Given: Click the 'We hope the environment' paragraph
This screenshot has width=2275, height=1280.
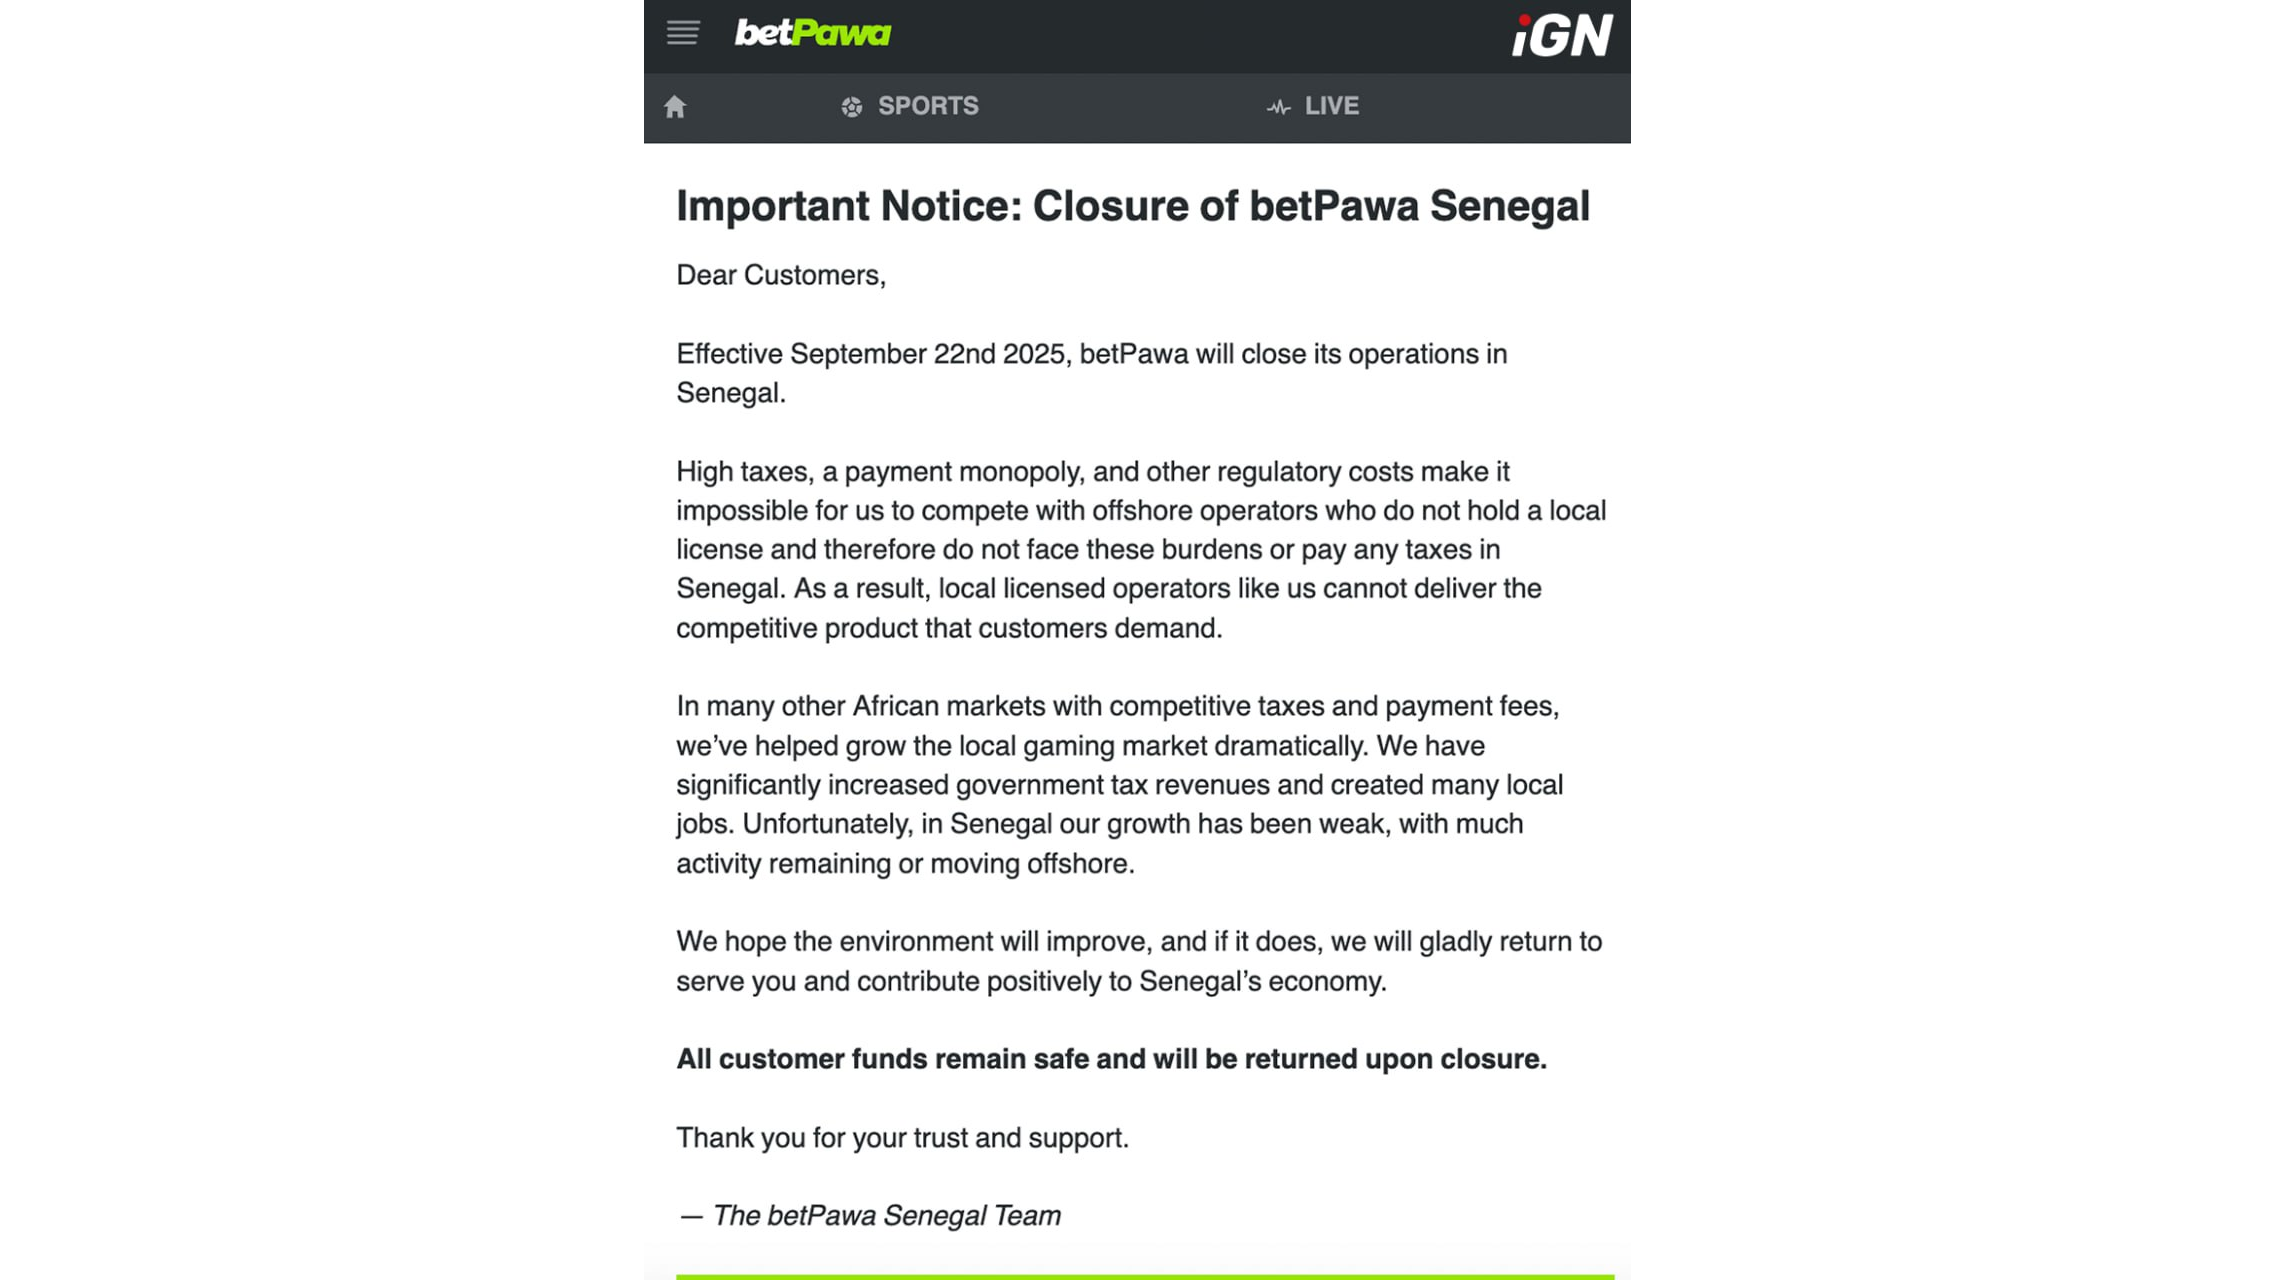Looking at the screenshot, I should point(1138,961).
